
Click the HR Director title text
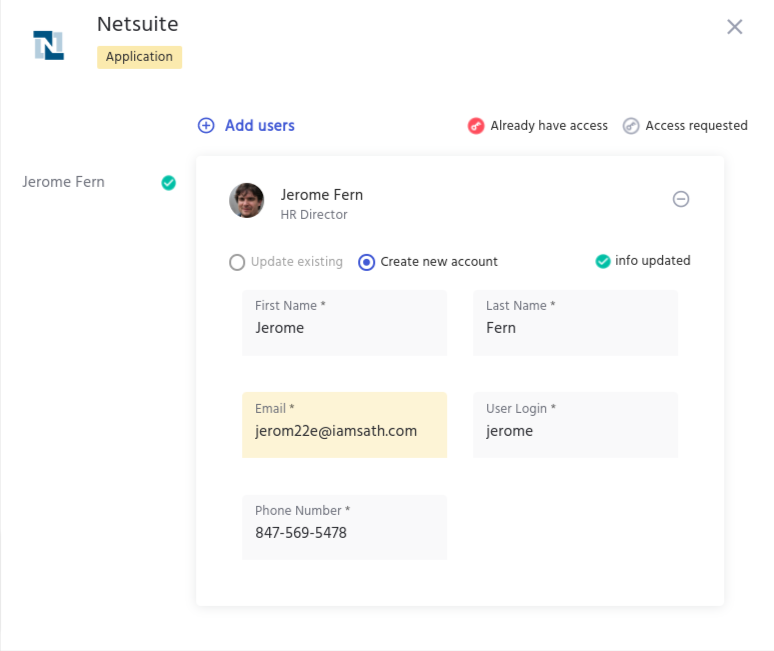pos(314,214)
